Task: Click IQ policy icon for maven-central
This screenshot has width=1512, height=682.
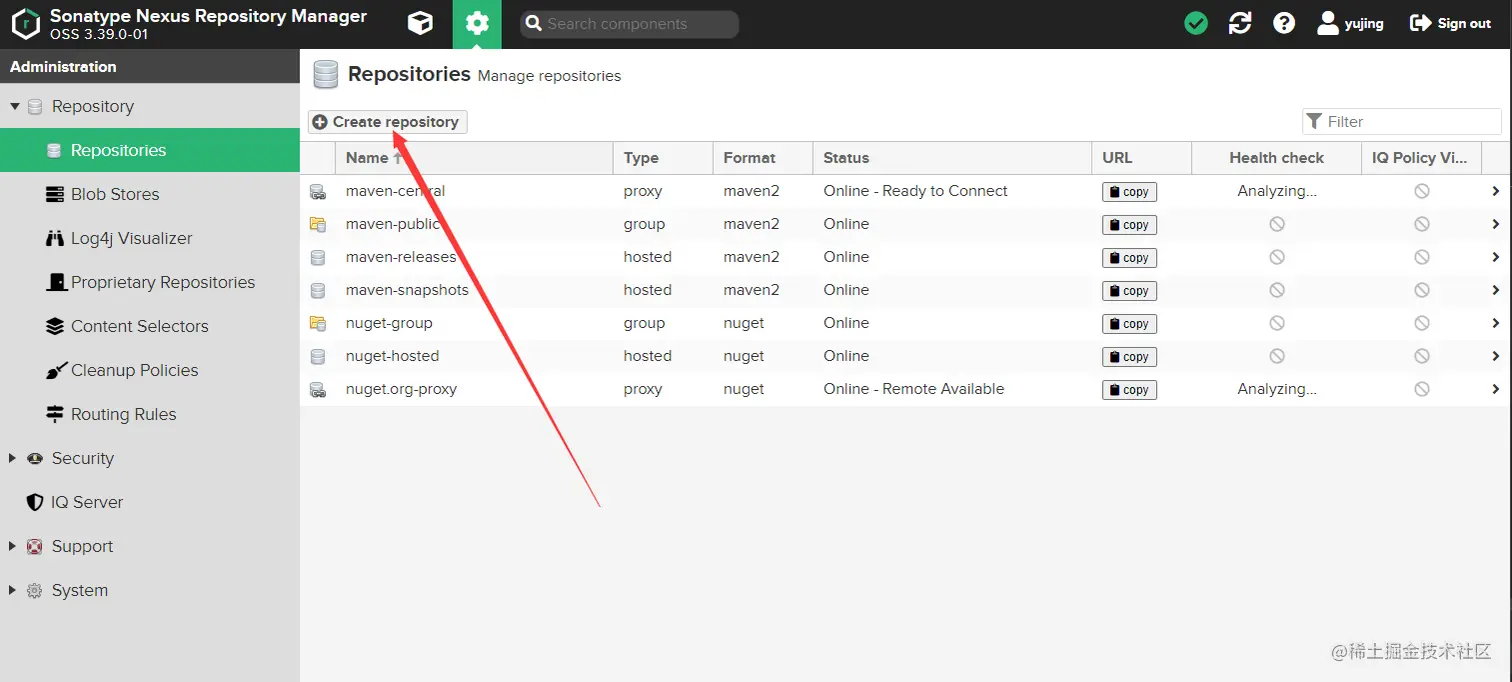Action: [x=1421, y=191]
